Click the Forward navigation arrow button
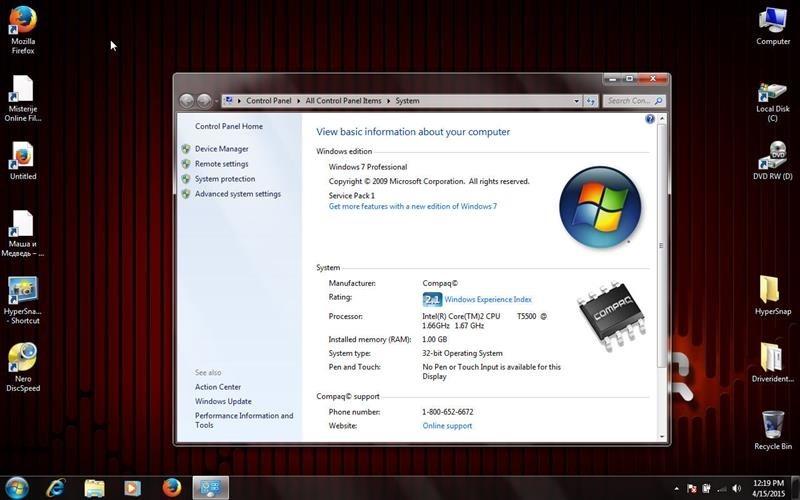Screen dimensions: 800x500 [x=204, y=101]
